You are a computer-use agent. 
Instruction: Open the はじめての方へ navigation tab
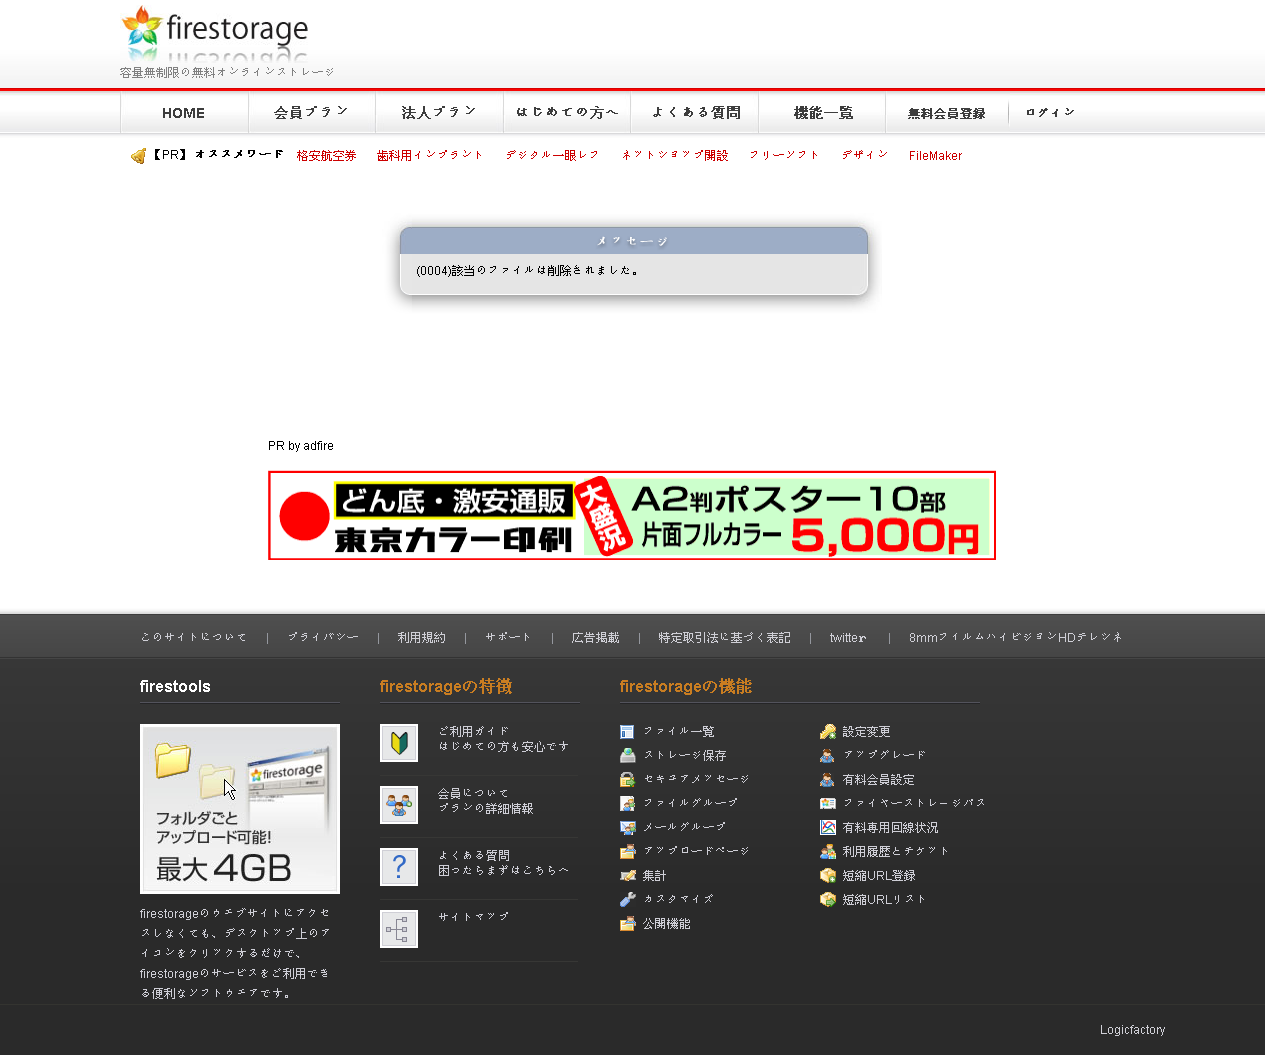[567, 113]
